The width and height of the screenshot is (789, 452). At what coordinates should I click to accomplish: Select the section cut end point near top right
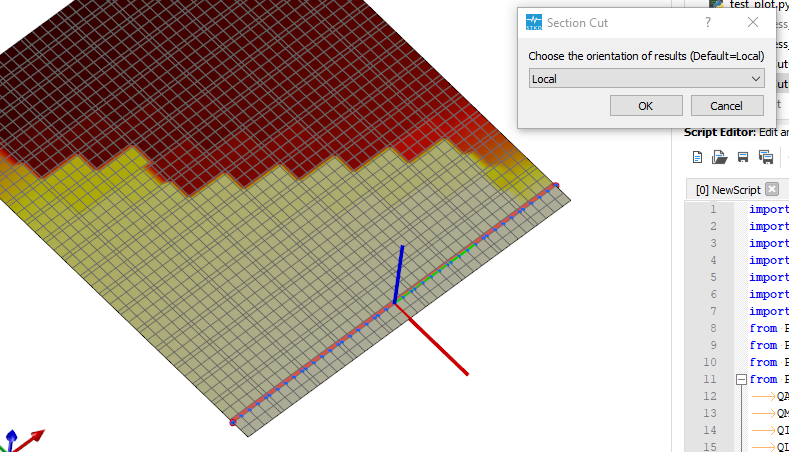(556, 185)
